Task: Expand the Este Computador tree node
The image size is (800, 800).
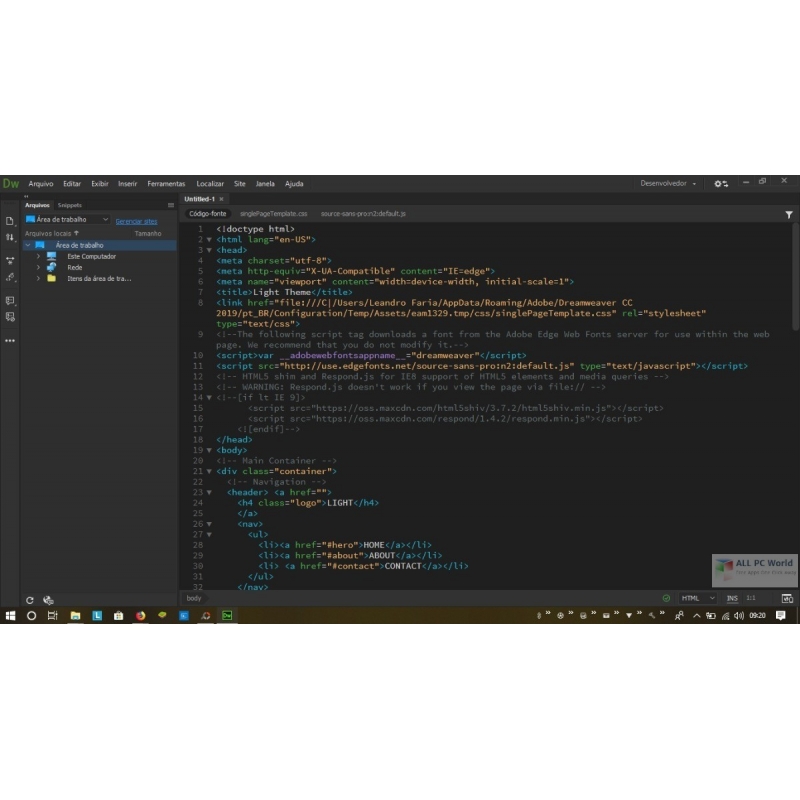Action: (x=38, y=256)
